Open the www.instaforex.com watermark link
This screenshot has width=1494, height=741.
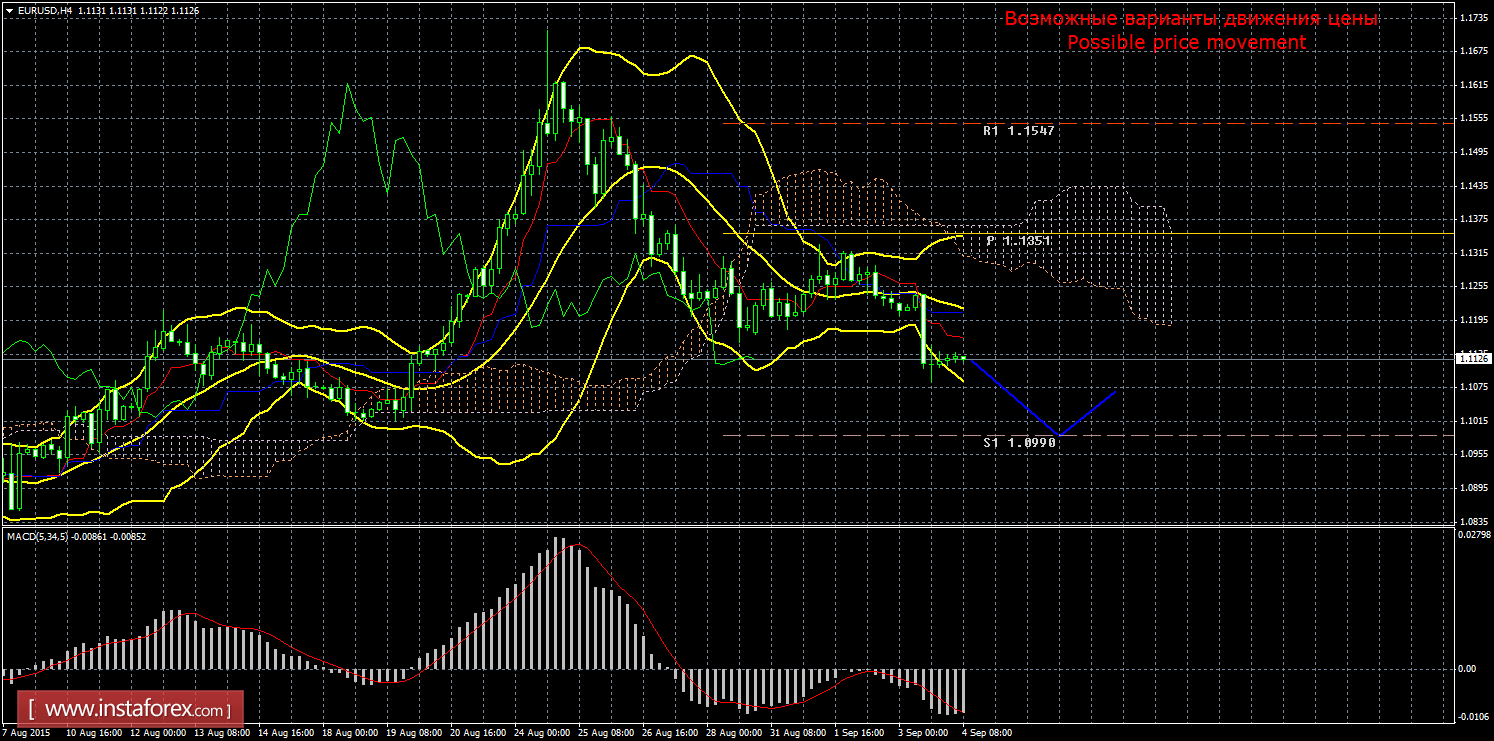[x=131, y=710]
